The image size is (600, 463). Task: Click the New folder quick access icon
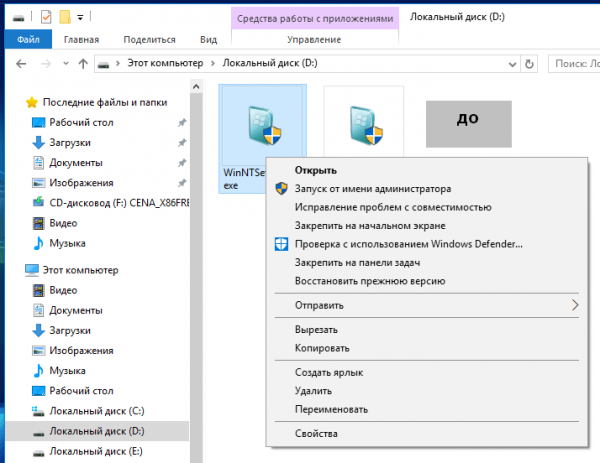[65, 17]
